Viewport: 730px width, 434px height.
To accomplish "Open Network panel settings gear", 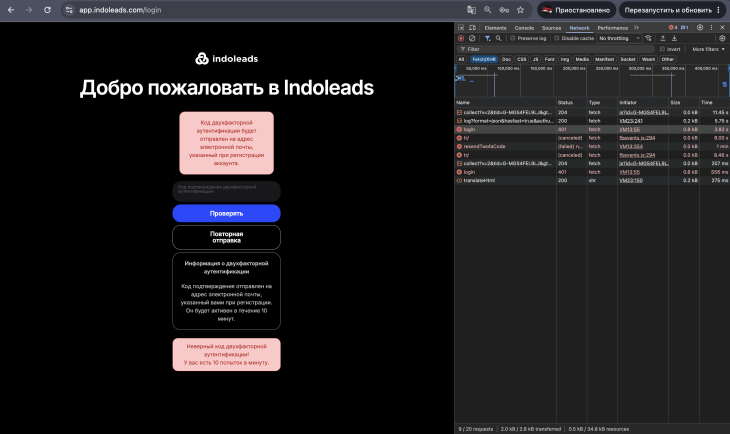I will (x=722, y=38).
